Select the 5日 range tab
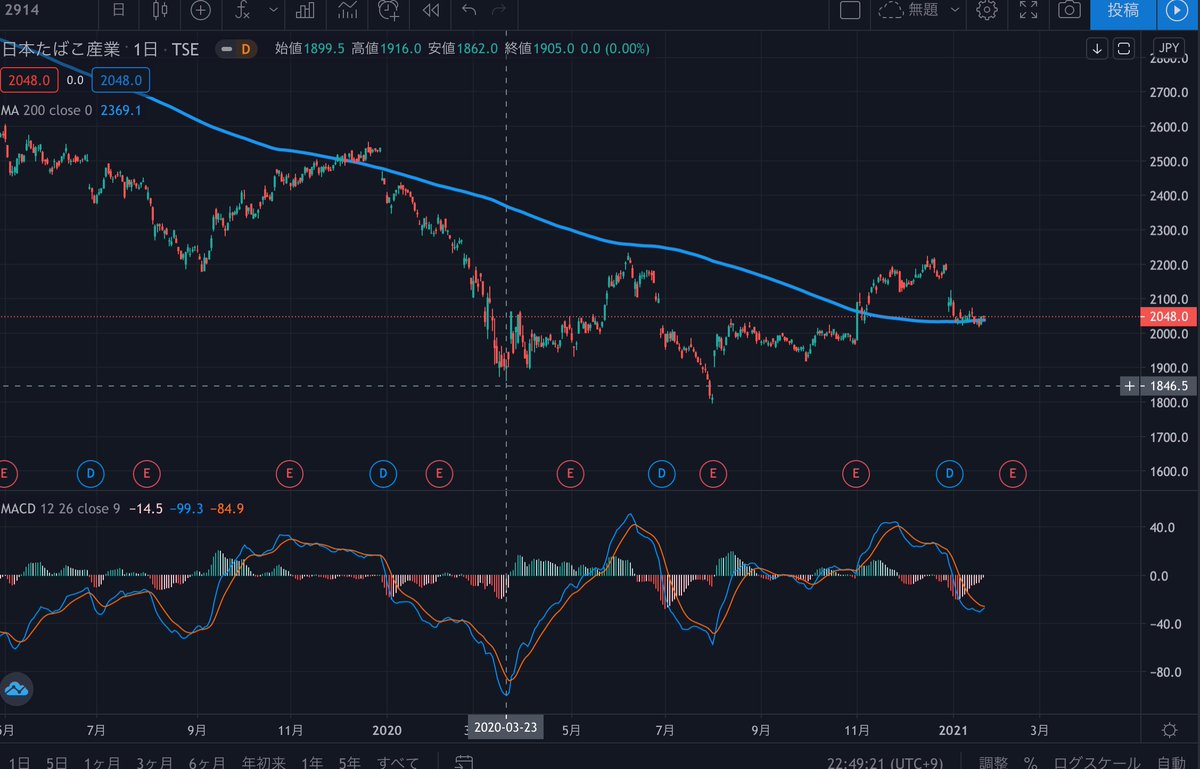The width and height of the screenshot is (1200, 769). point(59,762)
